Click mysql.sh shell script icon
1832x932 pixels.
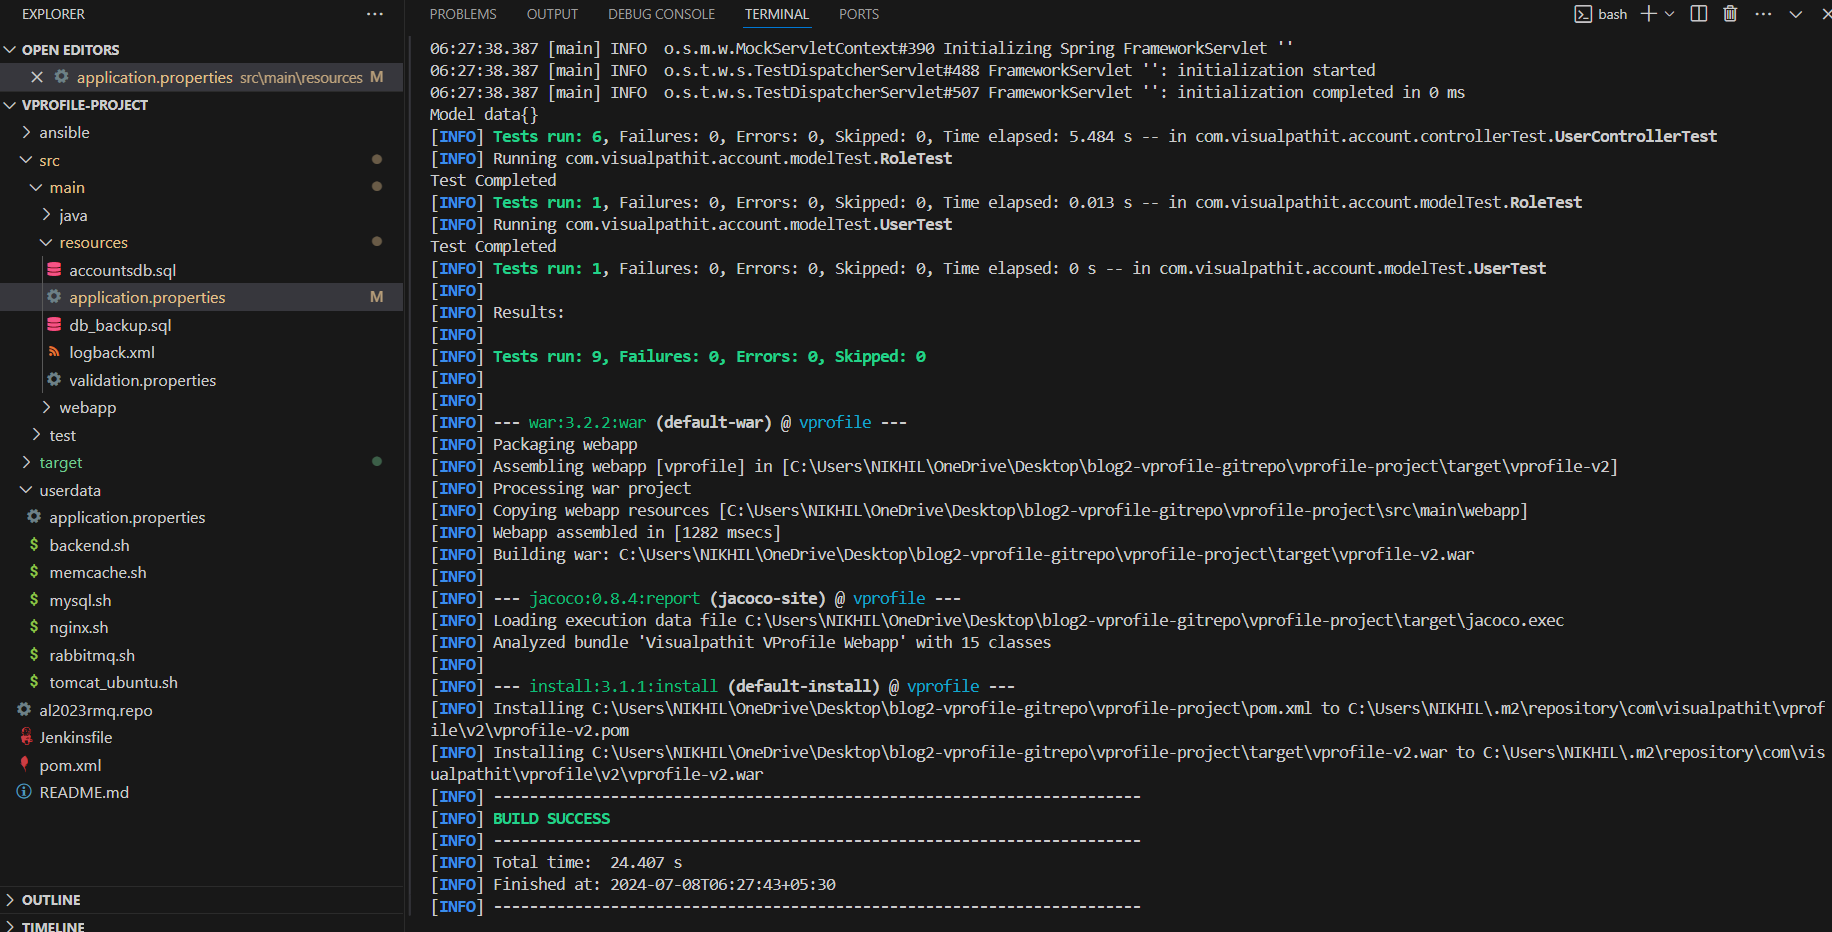pyautogui.click(x=34, y=600)
